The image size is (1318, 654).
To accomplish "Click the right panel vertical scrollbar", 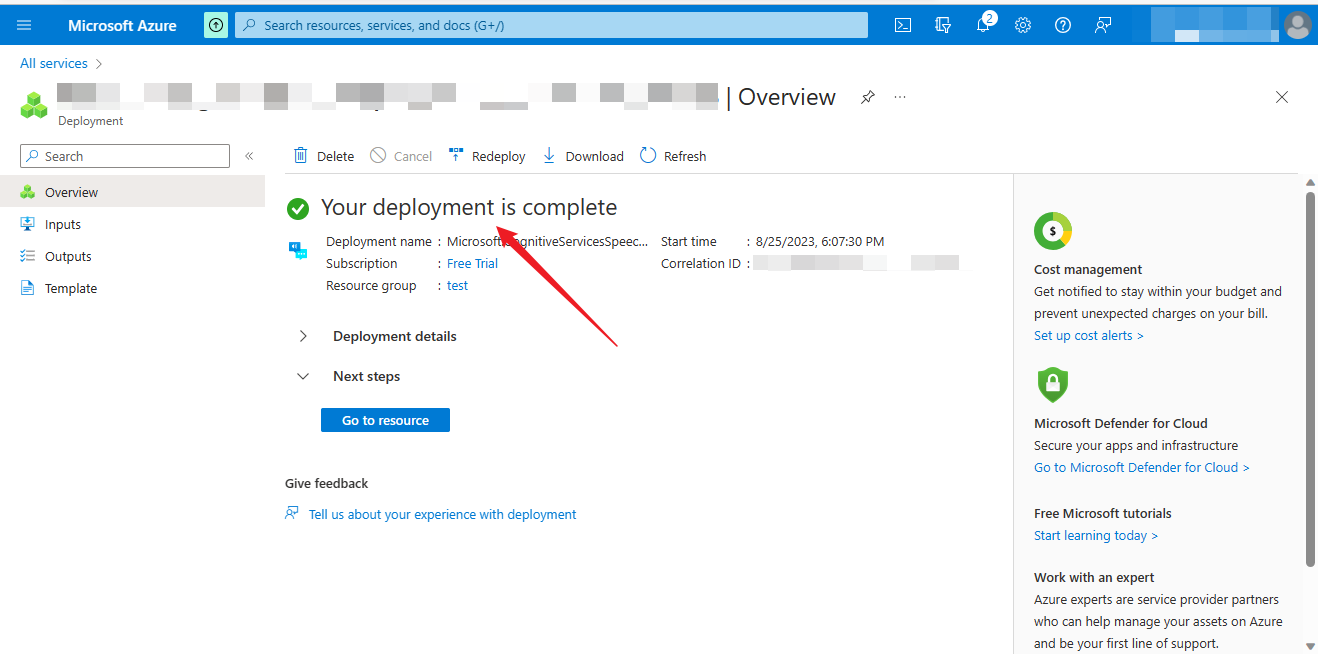I will [x=1310, y=378].
